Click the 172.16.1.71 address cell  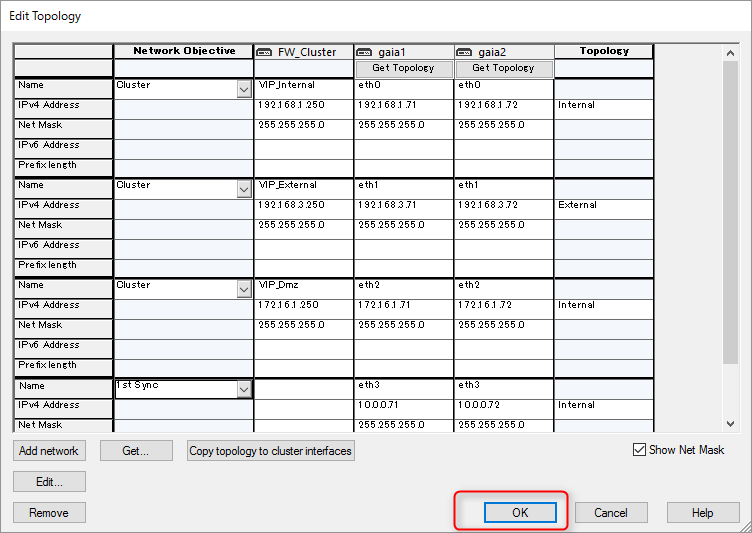click(404, 309)
